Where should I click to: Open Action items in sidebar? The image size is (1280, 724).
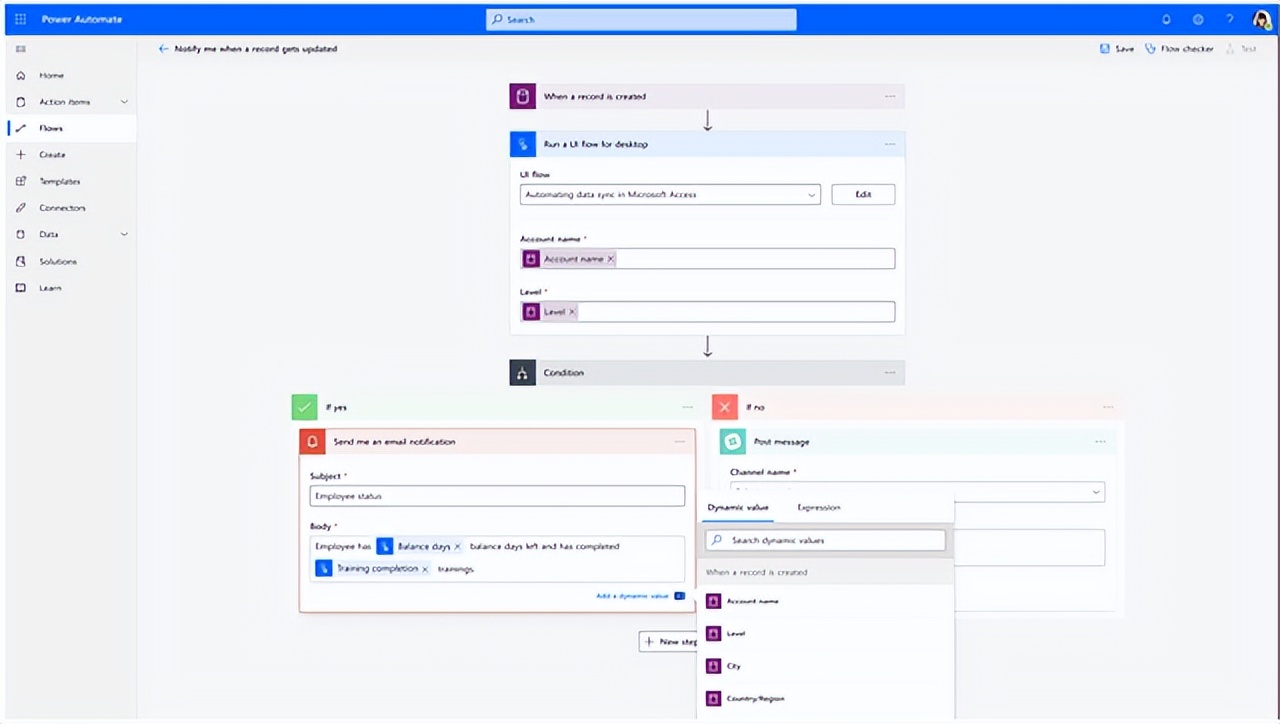tap(64, 102)
